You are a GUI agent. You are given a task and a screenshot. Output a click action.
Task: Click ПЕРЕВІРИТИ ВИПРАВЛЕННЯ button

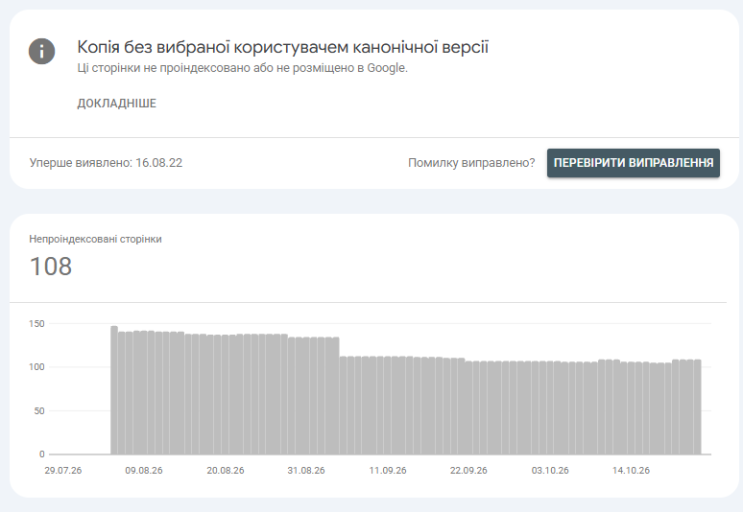pos(633,163)
